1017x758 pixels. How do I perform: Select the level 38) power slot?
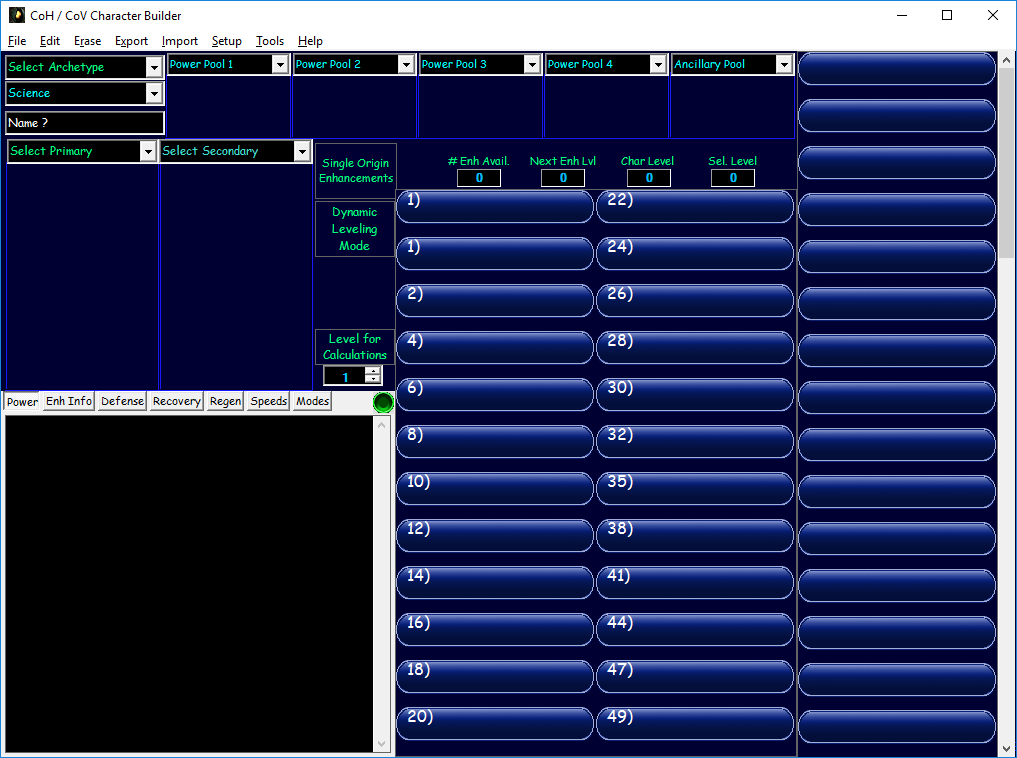[695, 536]
